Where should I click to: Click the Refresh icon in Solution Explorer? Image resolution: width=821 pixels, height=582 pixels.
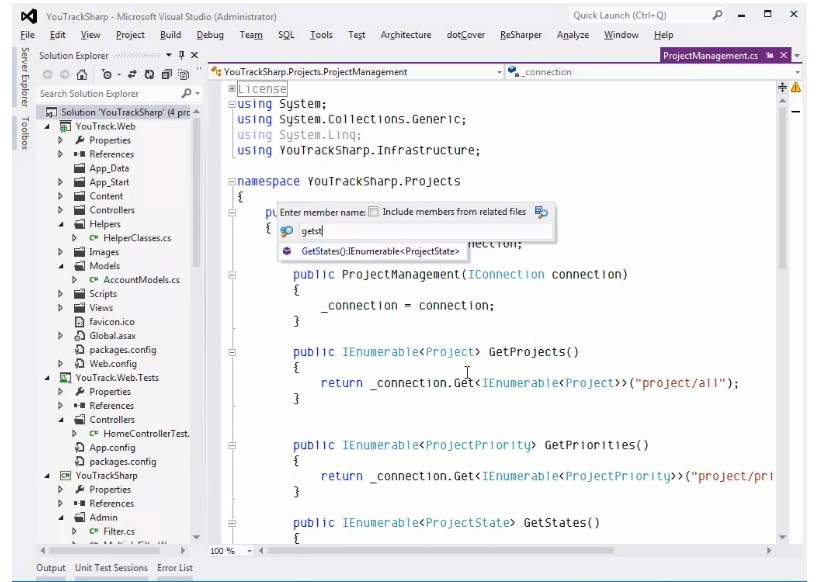click(x=149, y=75)
